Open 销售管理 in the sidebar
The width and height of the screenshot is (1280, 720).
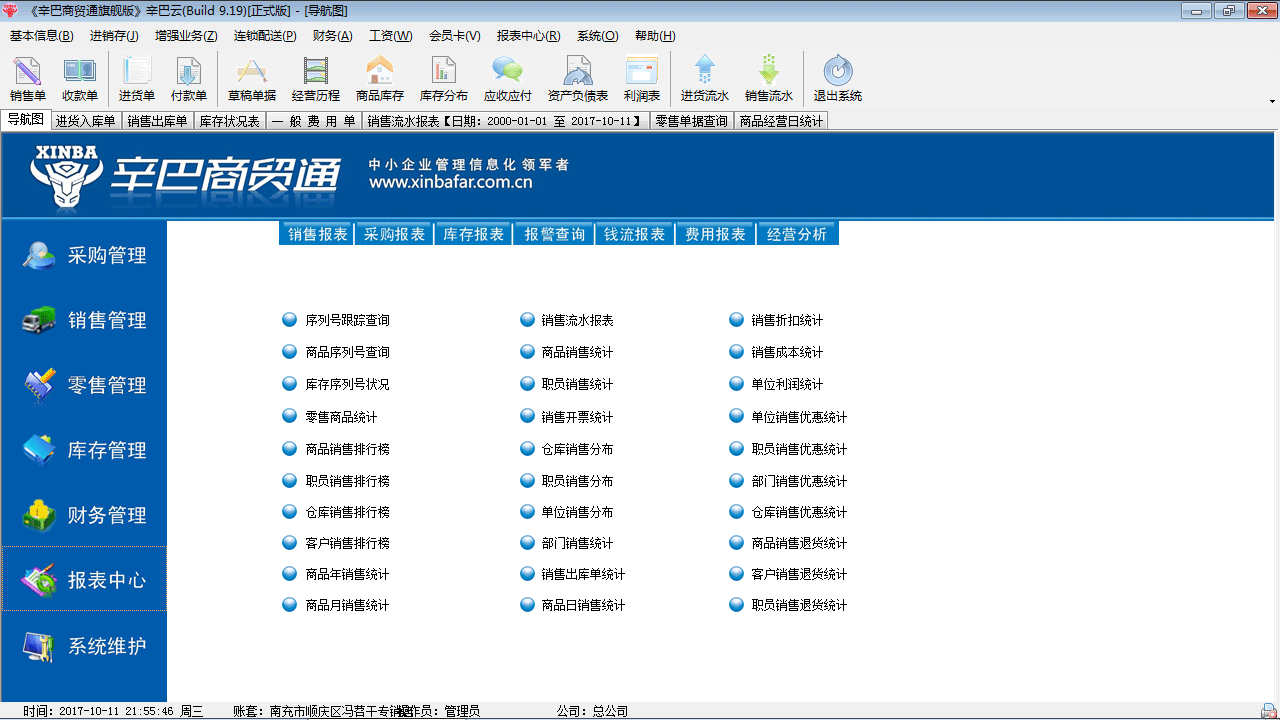84,321
